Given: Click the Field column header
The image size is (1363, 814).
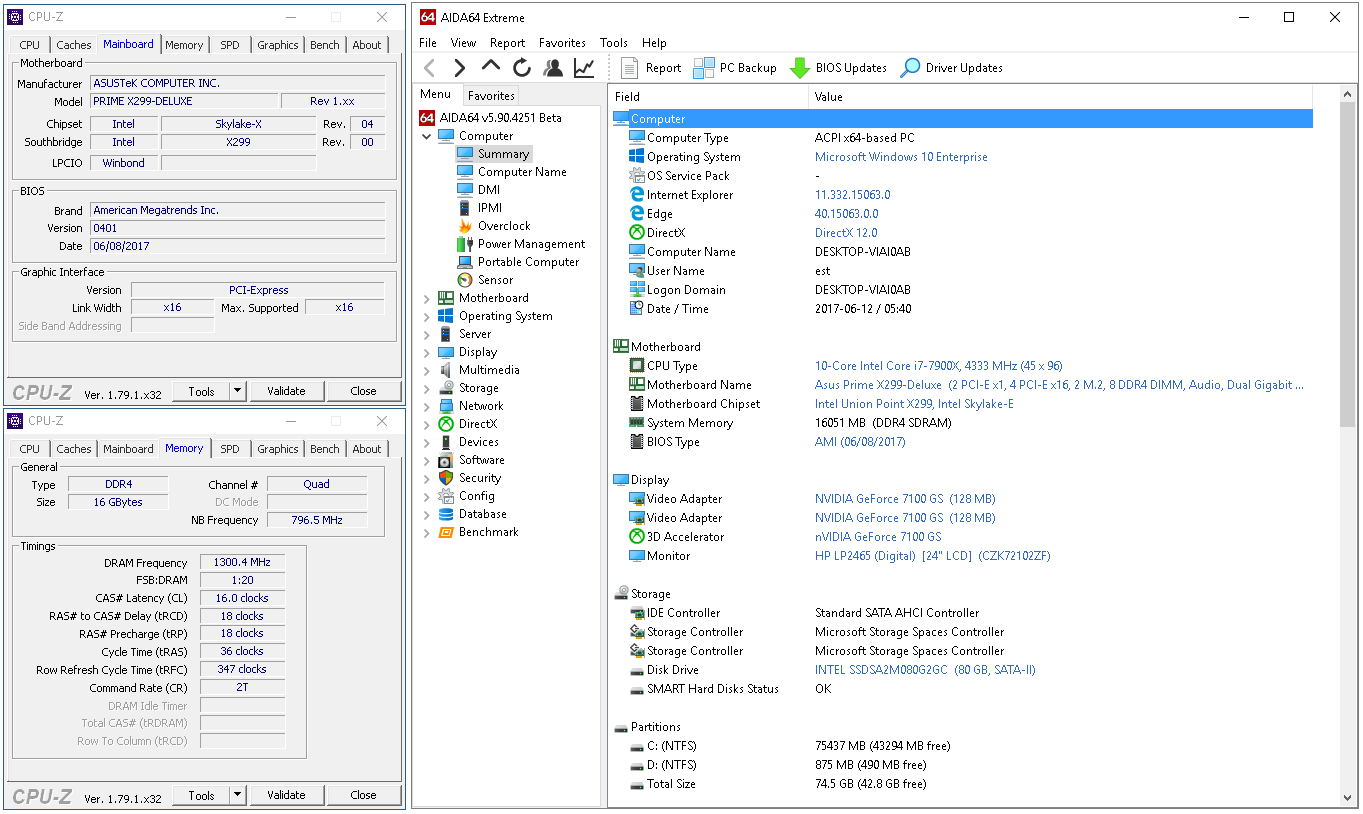Looking at the screenshot, I should click(x=709, y=97).
